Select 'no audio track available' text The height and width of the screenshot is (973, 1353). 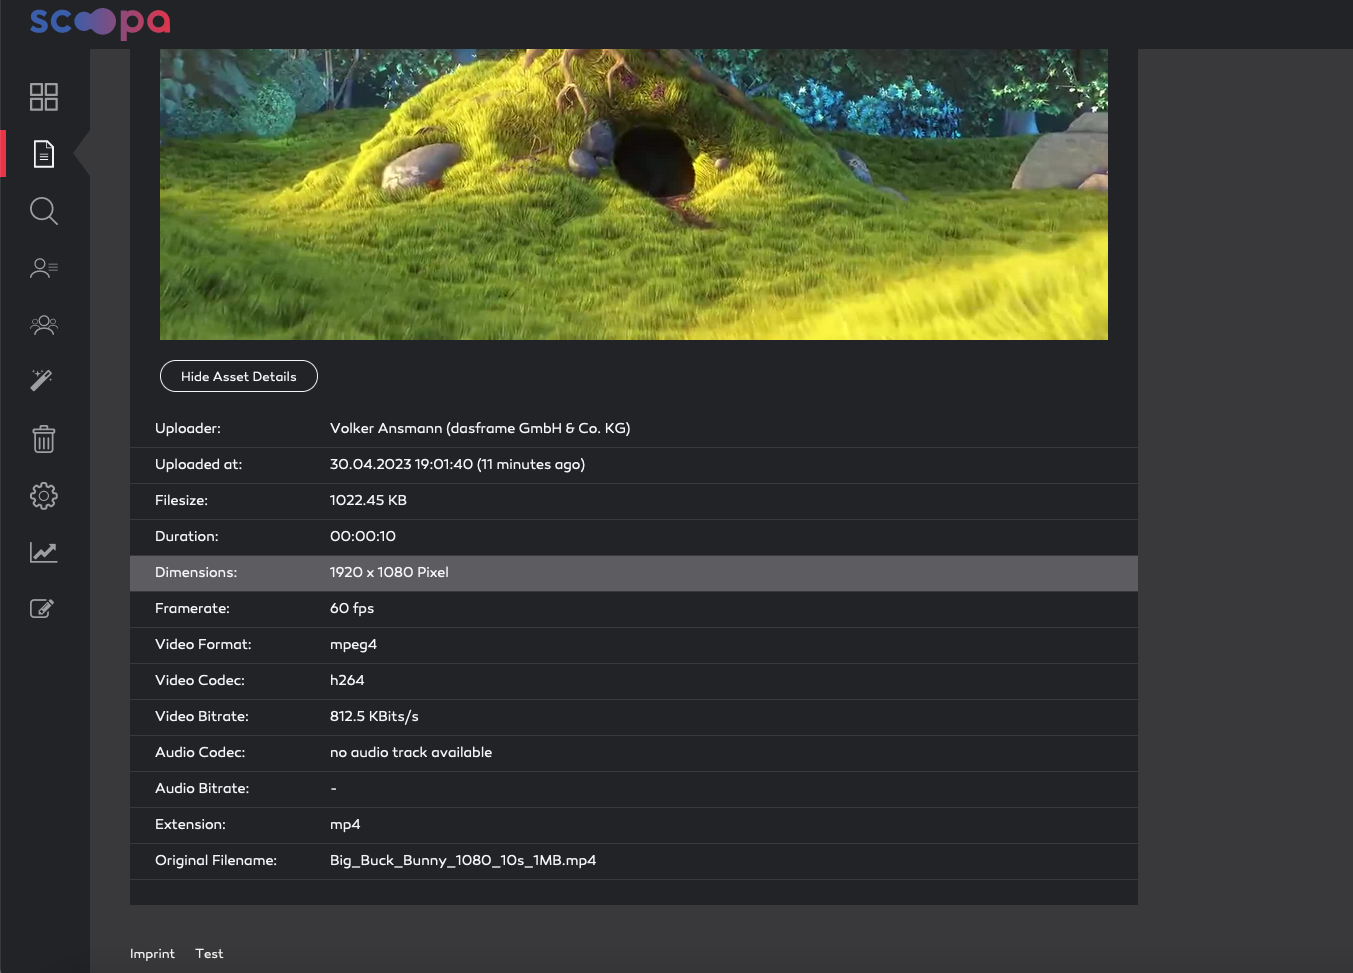[x=411, y=752]
